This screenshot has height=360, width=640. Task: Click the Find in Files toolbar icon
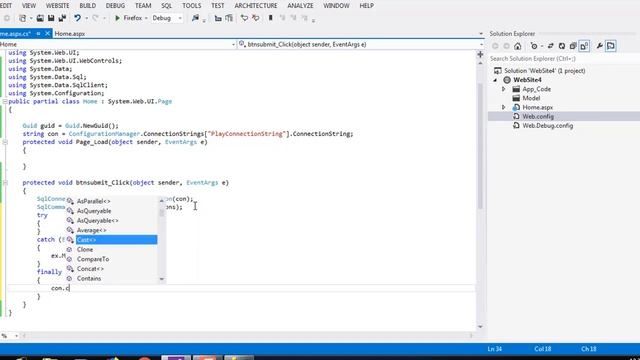click(x=195, y=18)
